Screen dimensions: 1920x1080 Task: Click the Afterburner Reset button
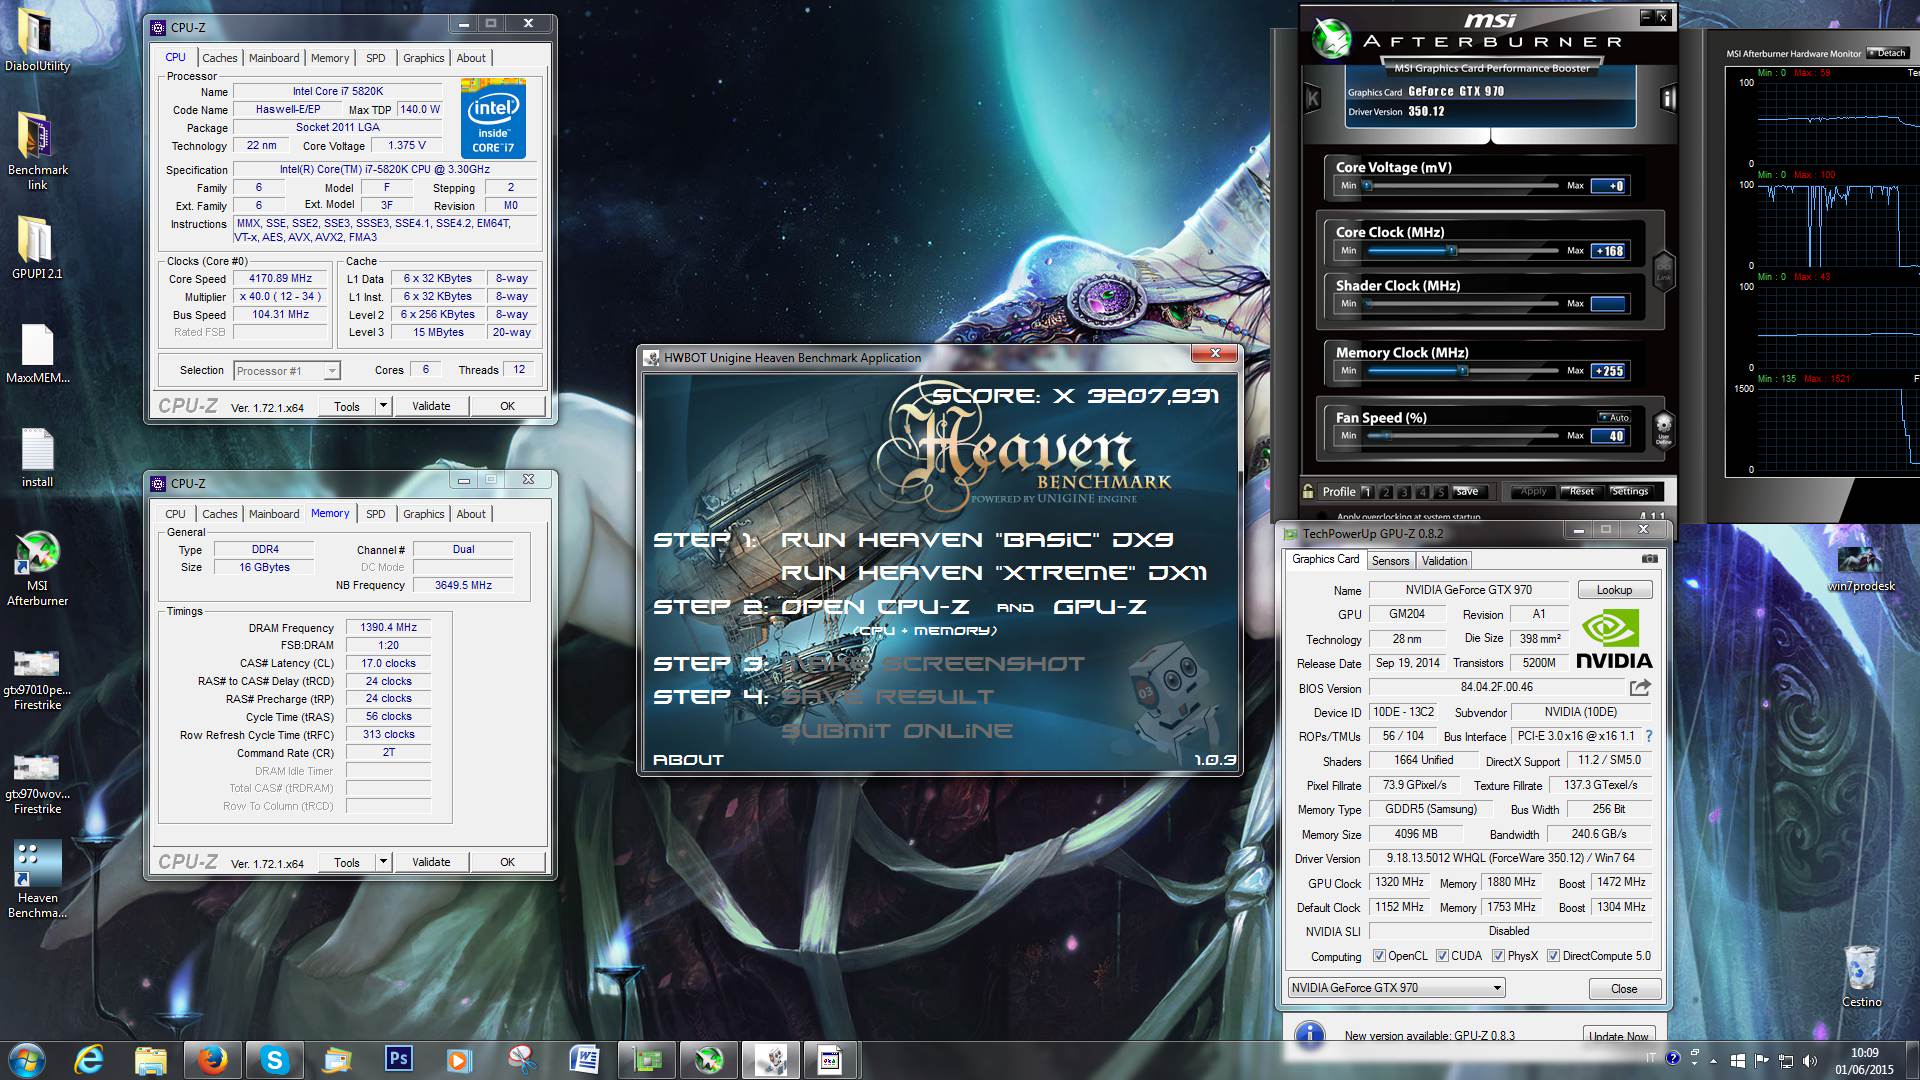click(1581, 491)
